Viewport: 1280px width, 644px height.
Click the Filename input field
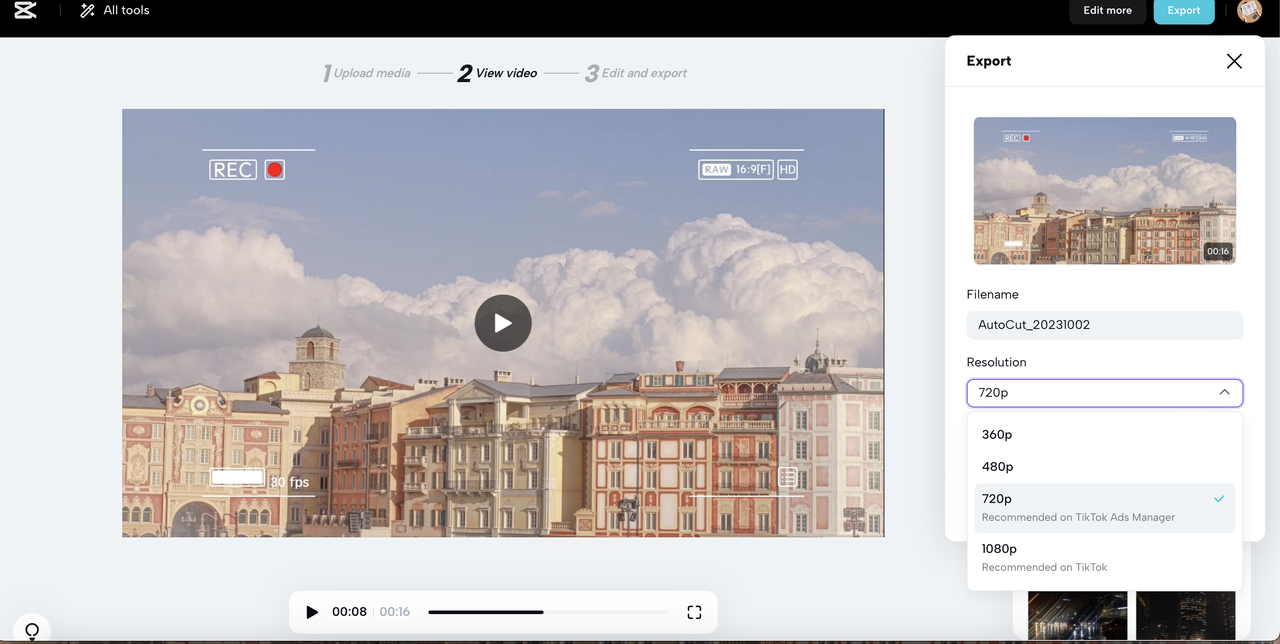pos(1105,325)
